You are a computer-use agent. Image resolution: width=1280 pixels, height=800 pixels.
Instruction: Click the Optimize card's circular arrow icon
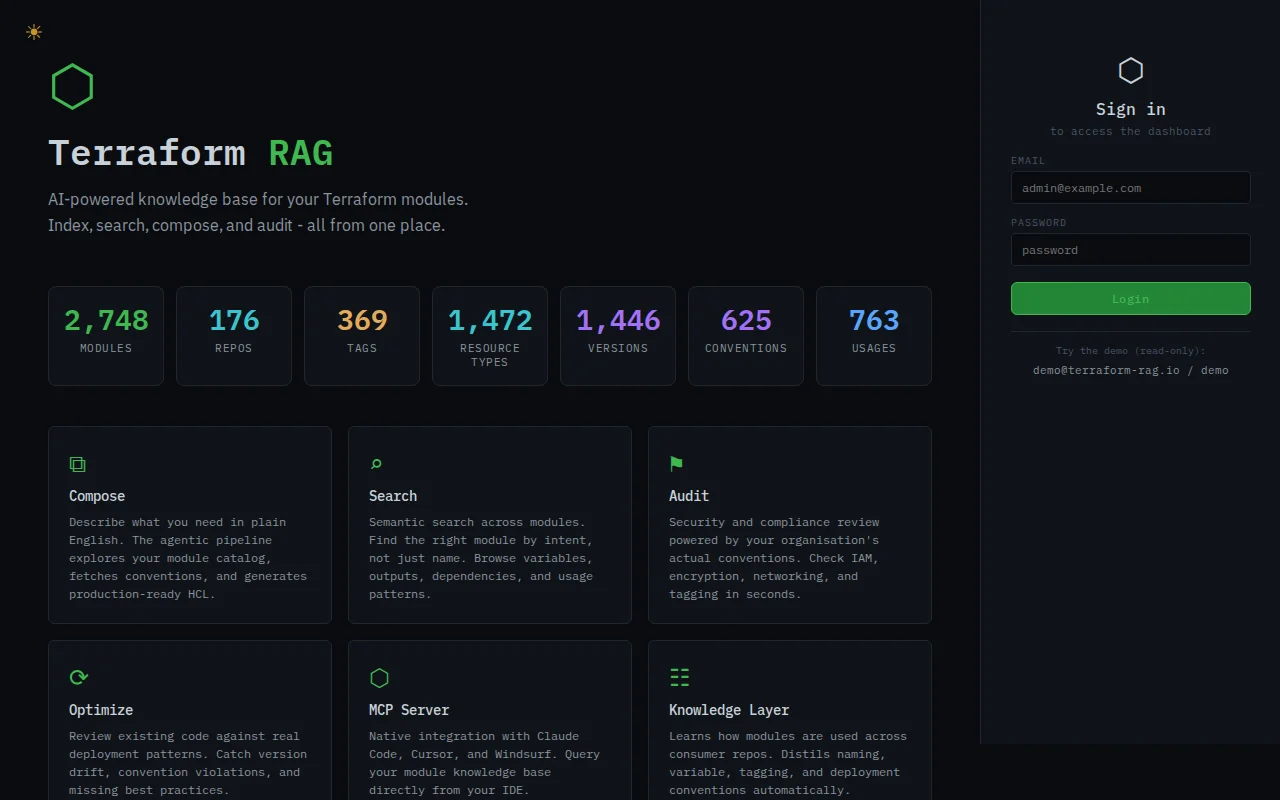click(79, 678)
